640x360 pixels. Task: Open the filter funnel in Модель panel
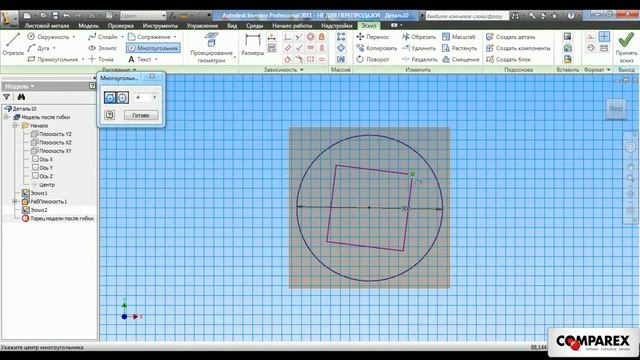click(7, 97)
